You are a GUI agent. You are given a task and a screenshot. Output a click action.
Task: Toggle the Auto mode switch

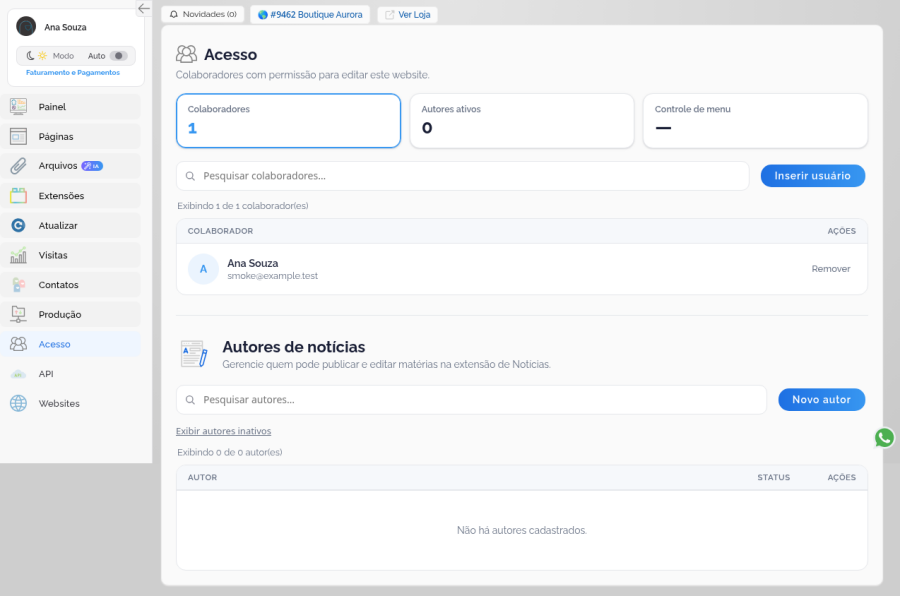point(118,56)
